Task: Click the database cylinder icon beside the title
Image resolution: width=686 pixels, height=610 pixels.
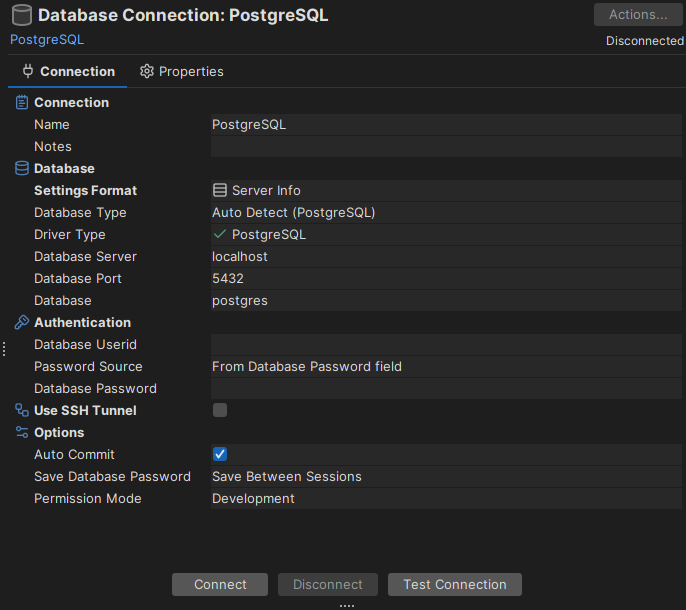Action: [21, 15]
